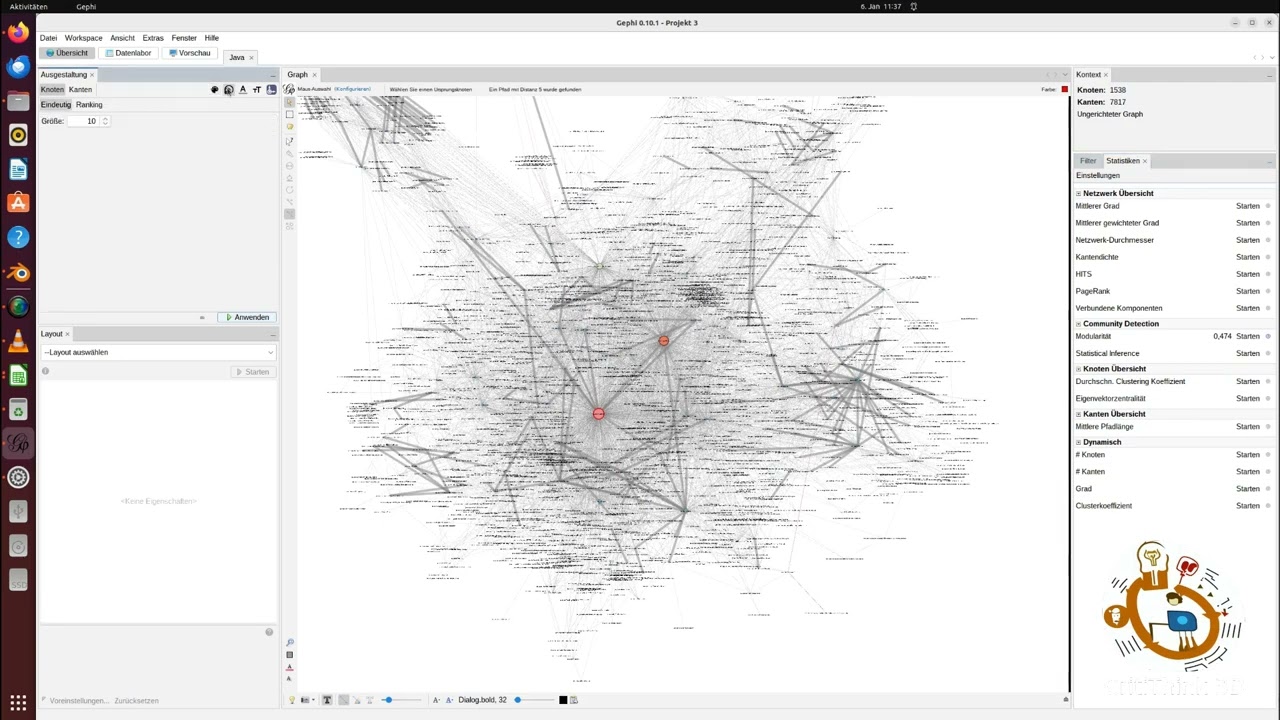
Task: Select the rectangle selection tool
Action: point(290,114)
